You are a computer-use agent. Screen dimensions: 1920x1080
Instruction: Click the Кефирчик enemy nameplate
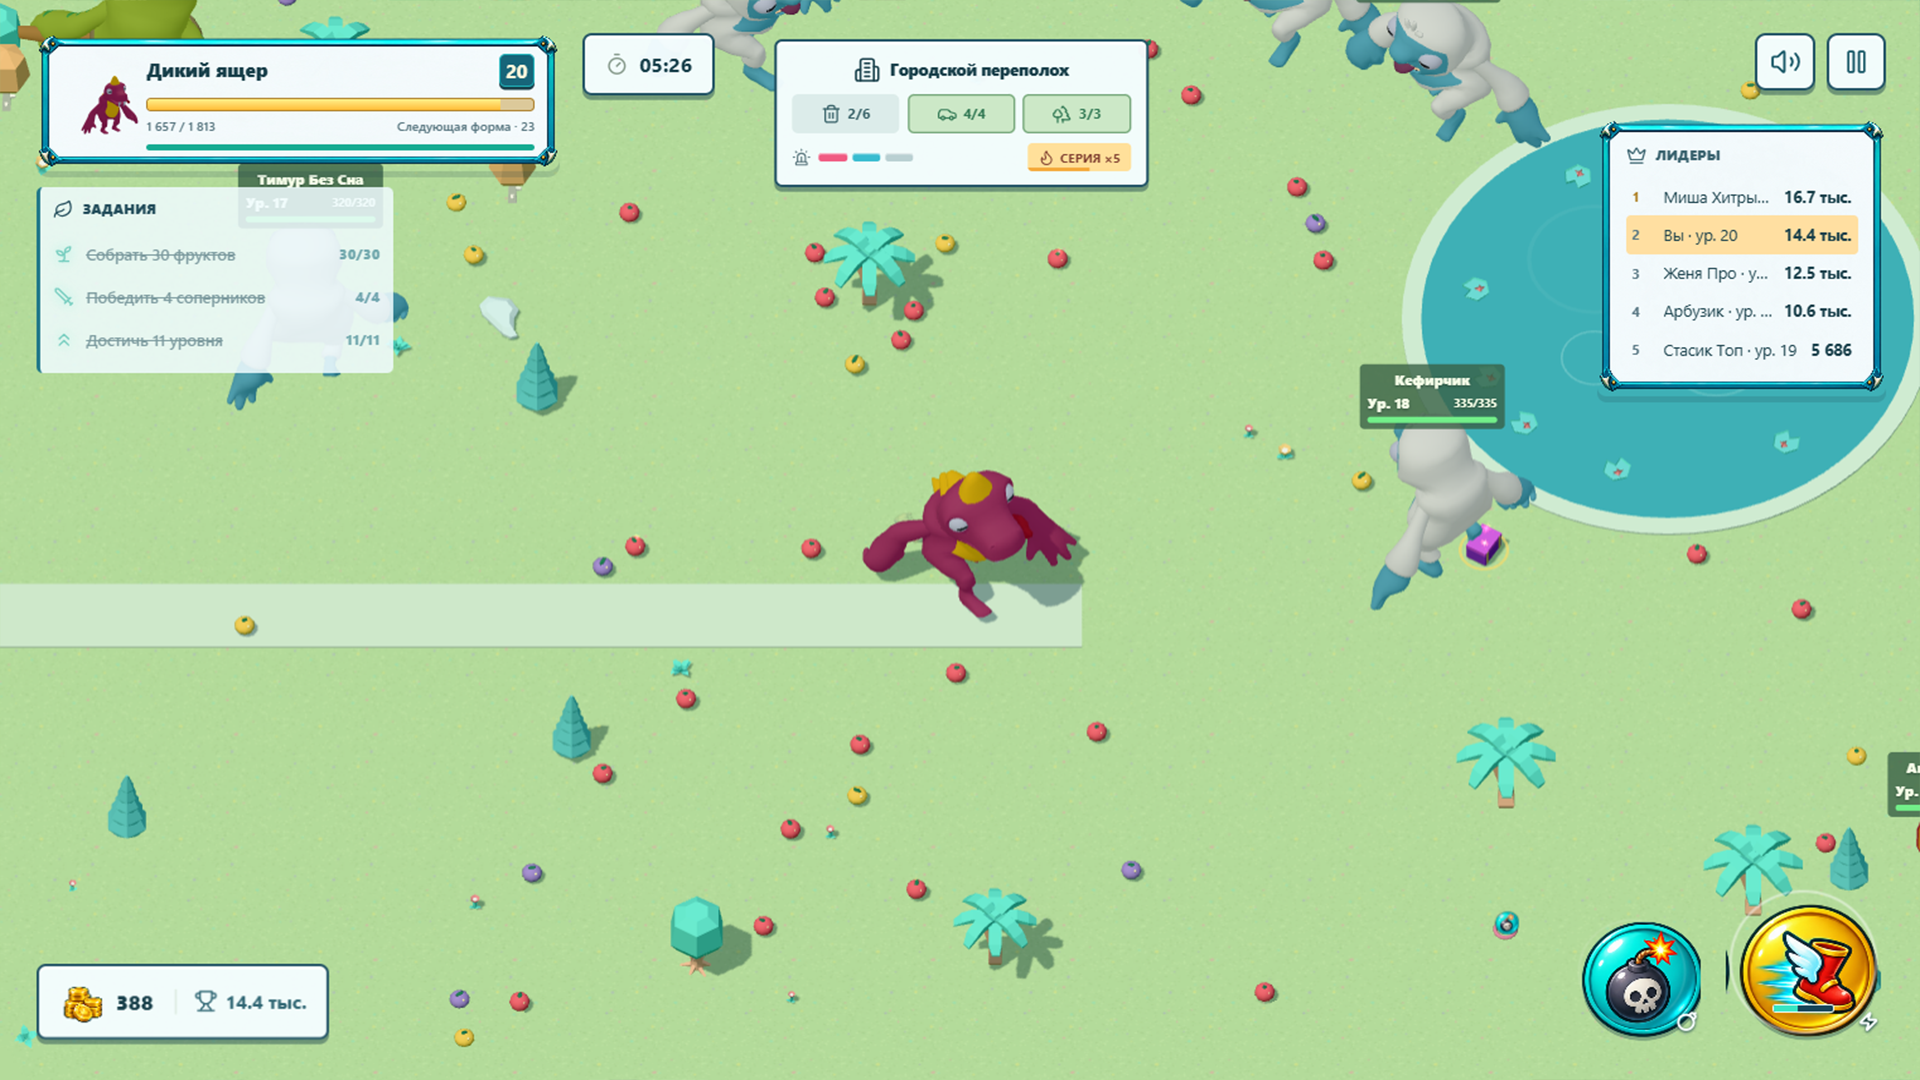point(1432,396)
